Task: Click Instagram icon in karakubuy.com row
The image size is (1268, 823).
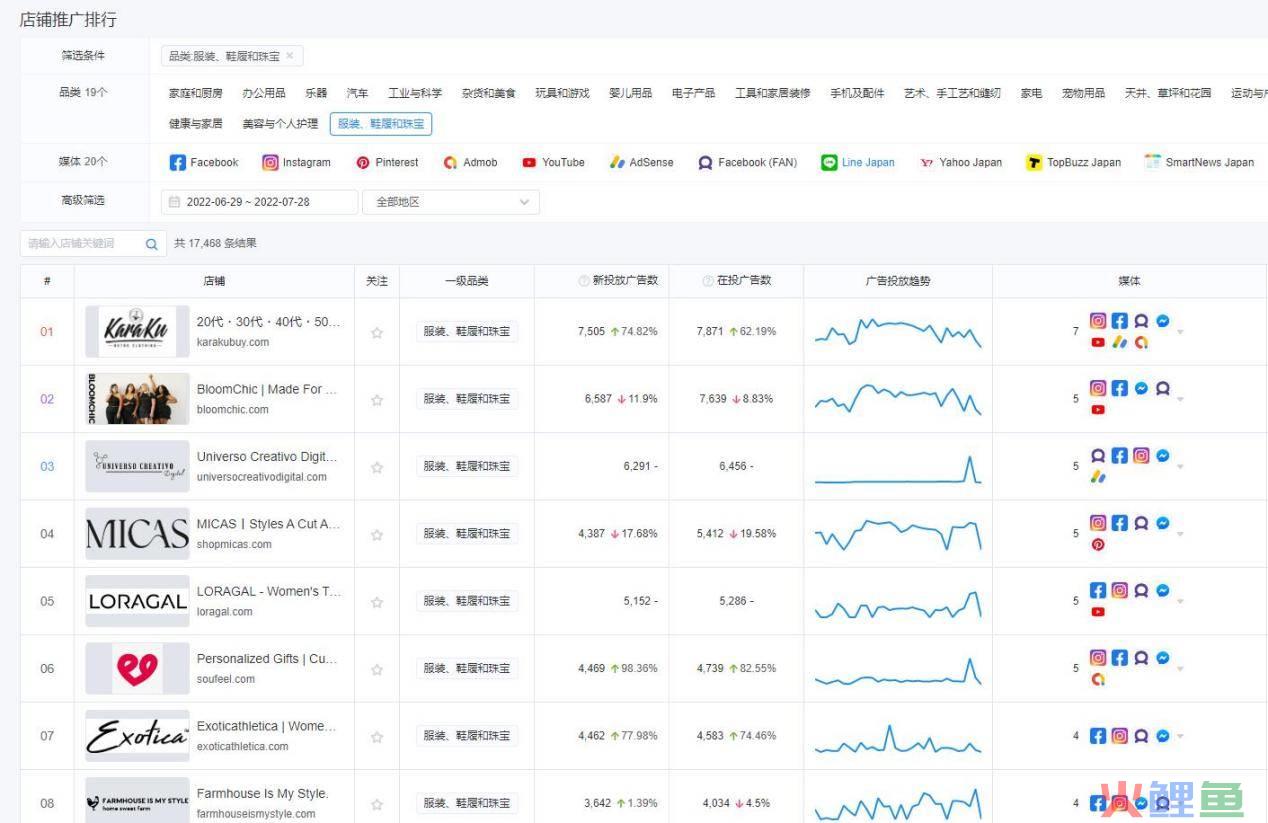Action: pyautogui.click(x=1098, y=321)
